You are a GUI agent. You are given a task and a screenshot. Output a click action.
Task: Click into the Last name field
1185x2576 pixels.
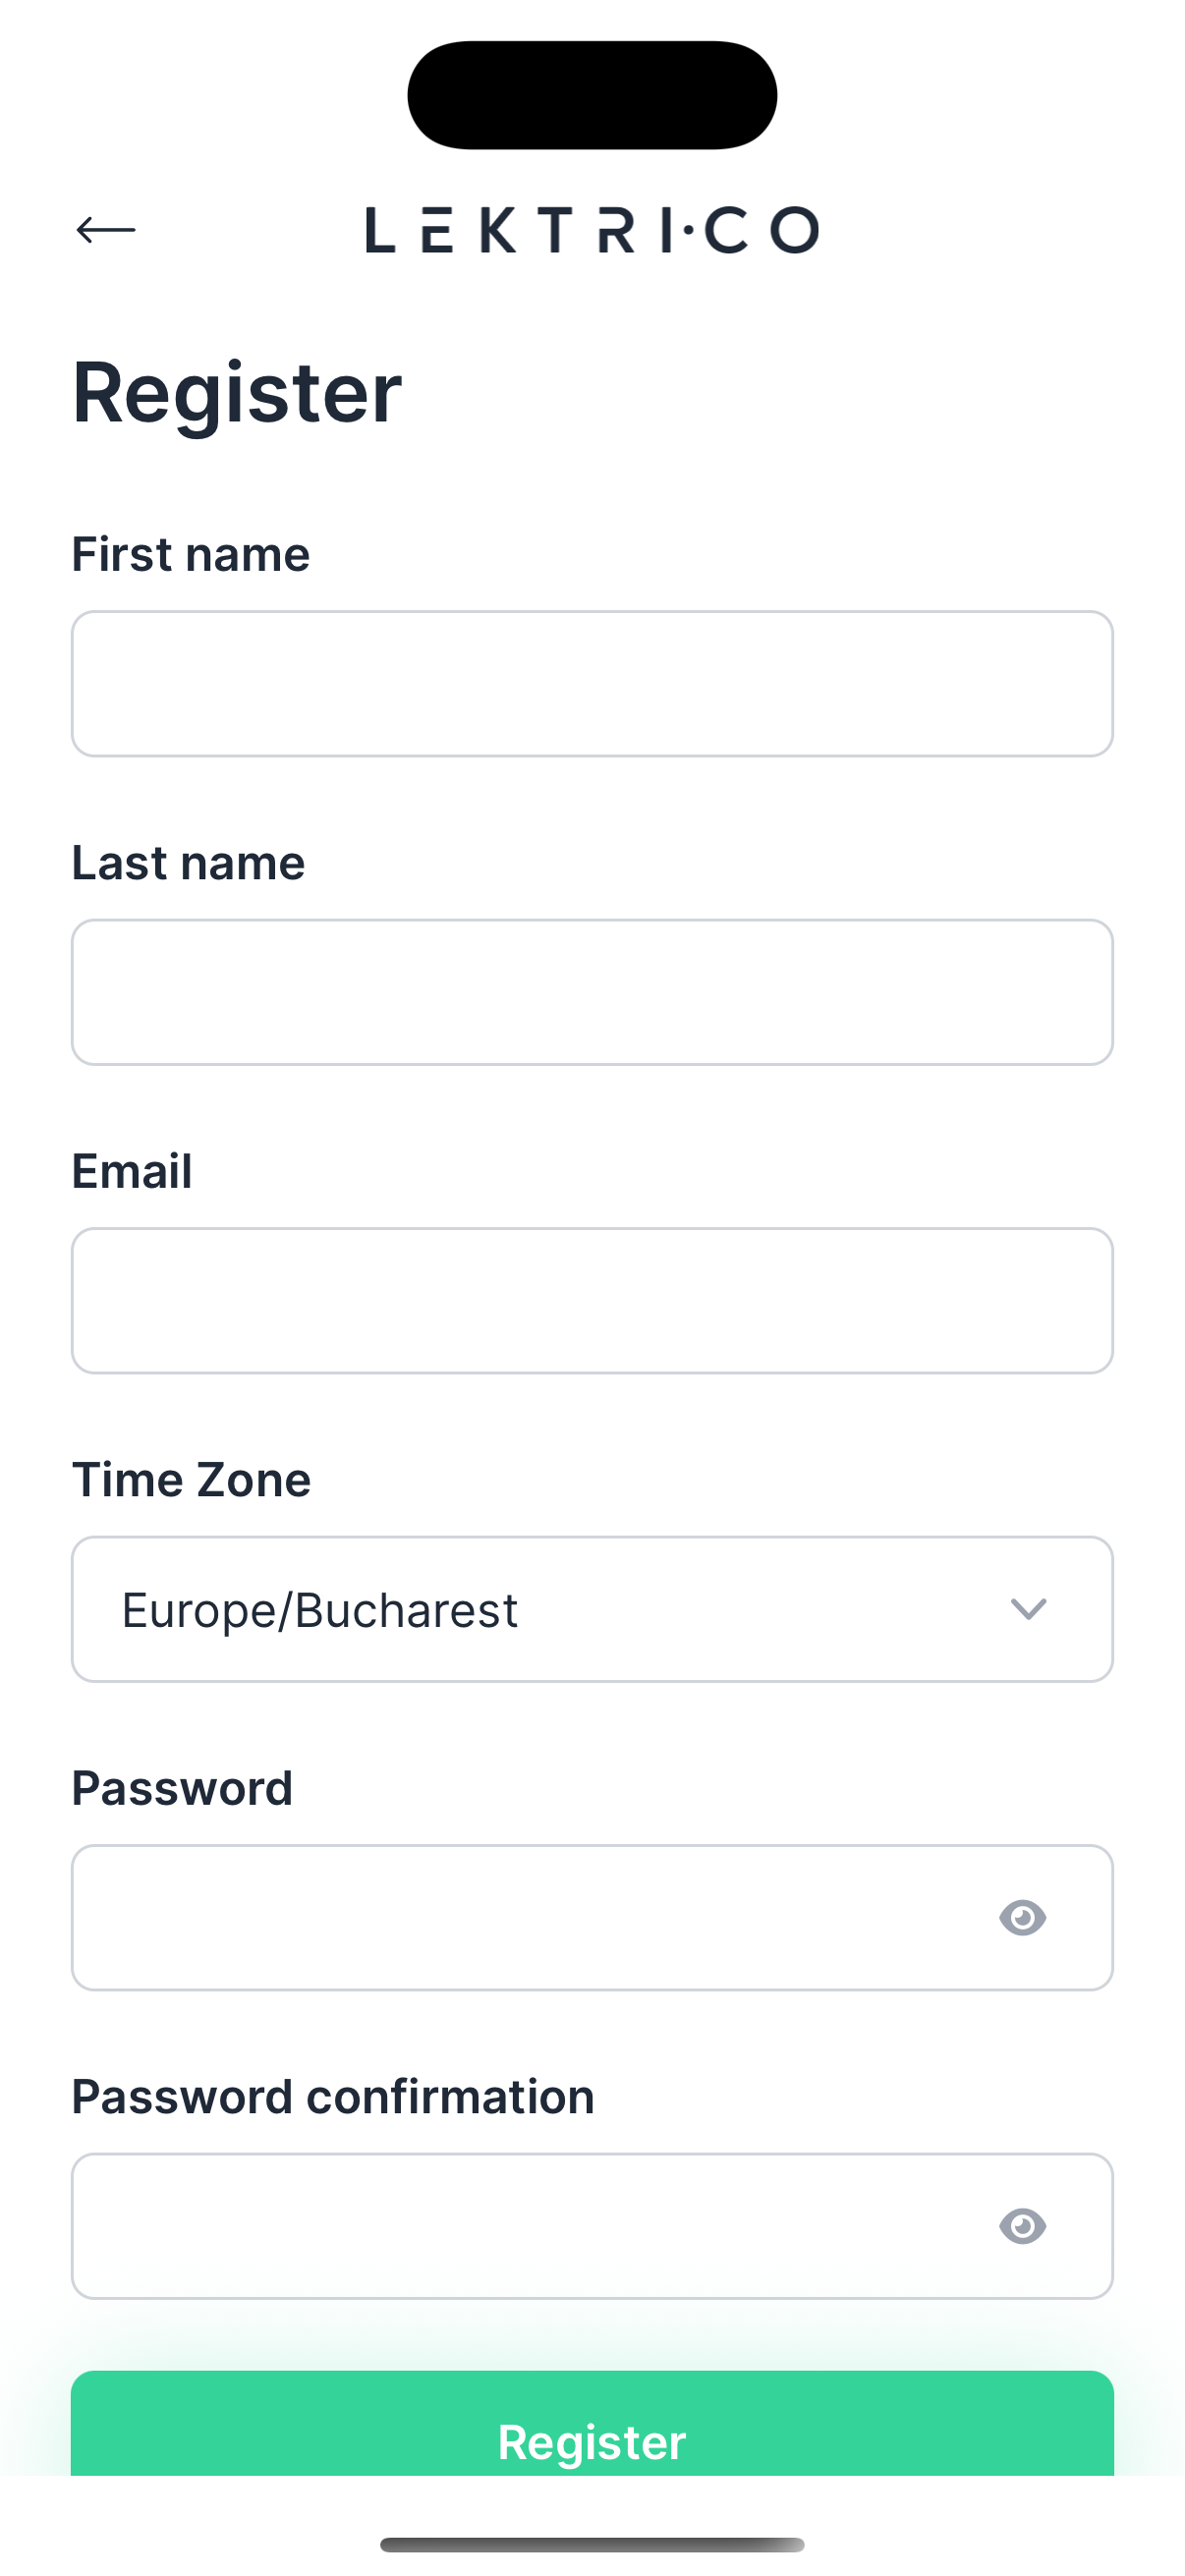tap(592, 992)
